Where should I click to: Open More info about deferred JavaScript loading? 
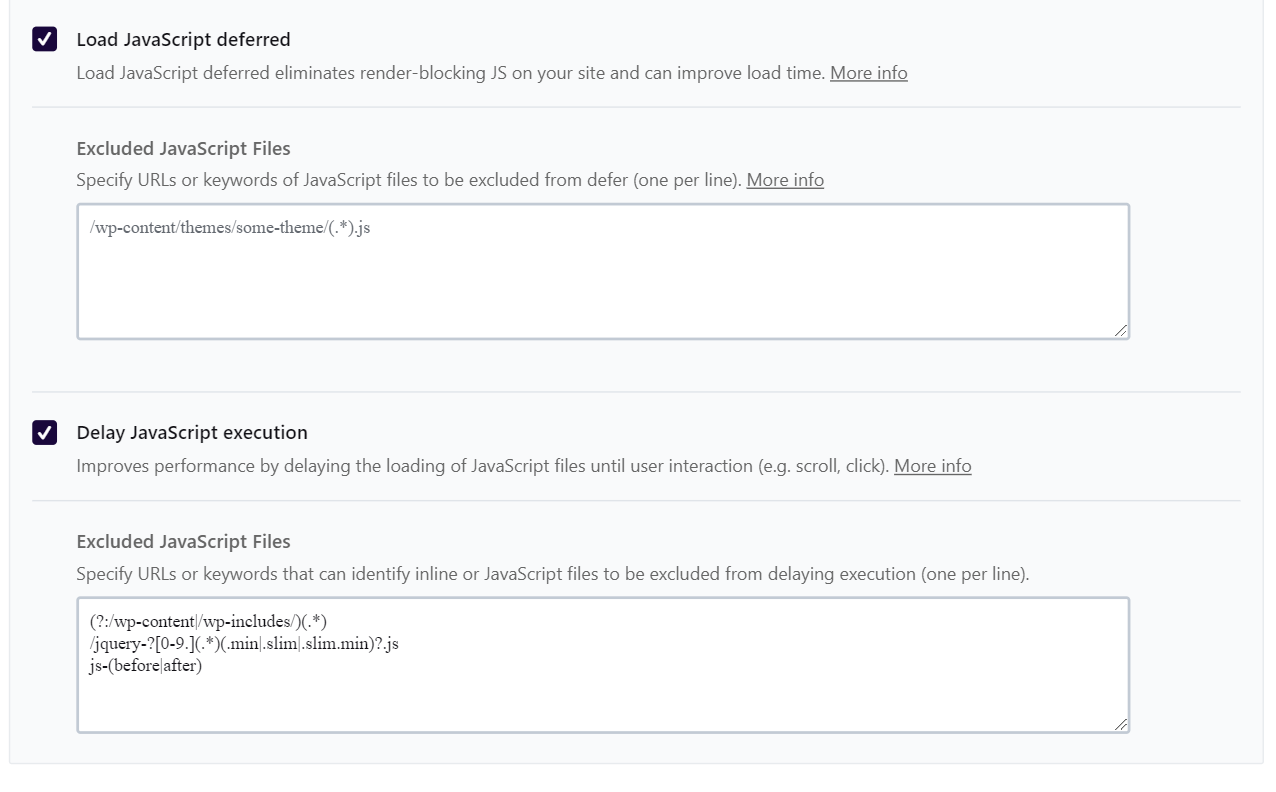(868, 72)
